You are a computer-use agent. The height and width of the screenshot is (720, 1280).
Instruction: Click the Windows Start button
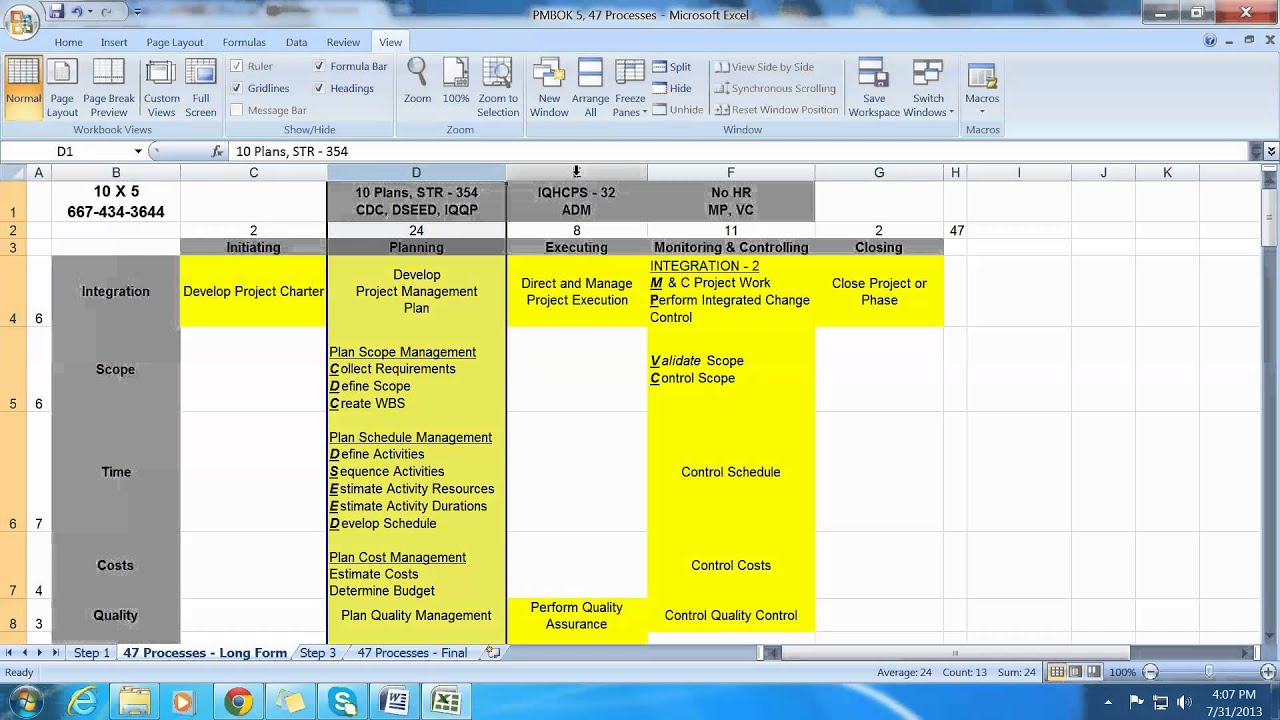pos(26,701)
